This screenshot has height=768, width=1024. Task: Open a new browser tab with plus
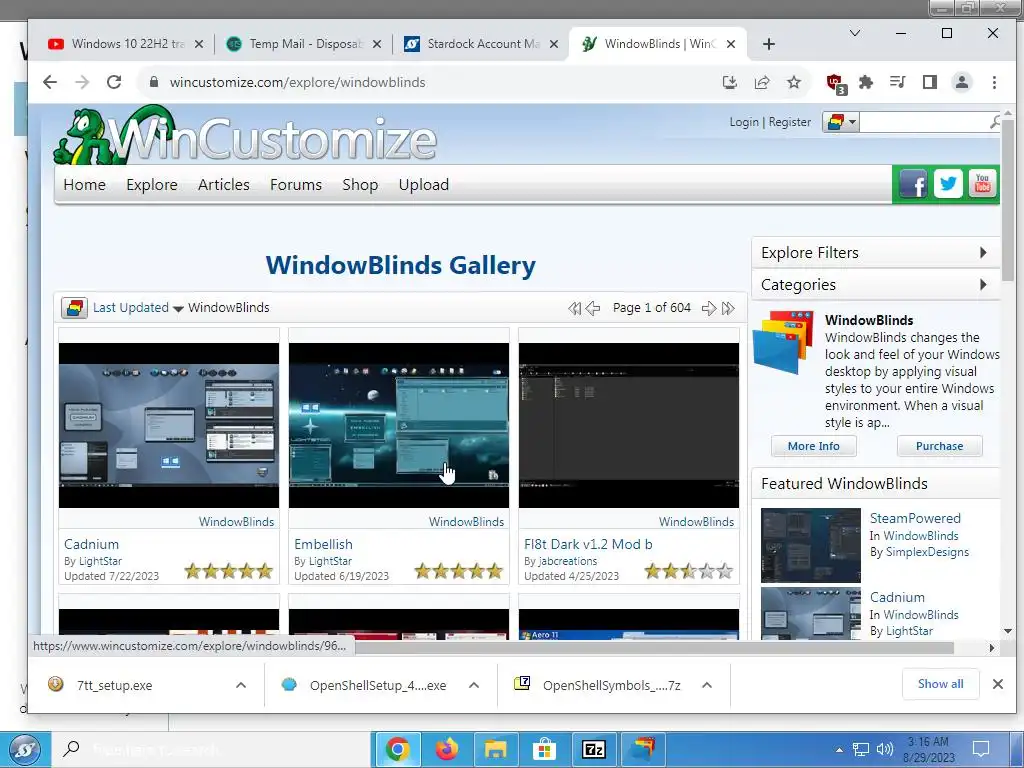pos(769,44)
